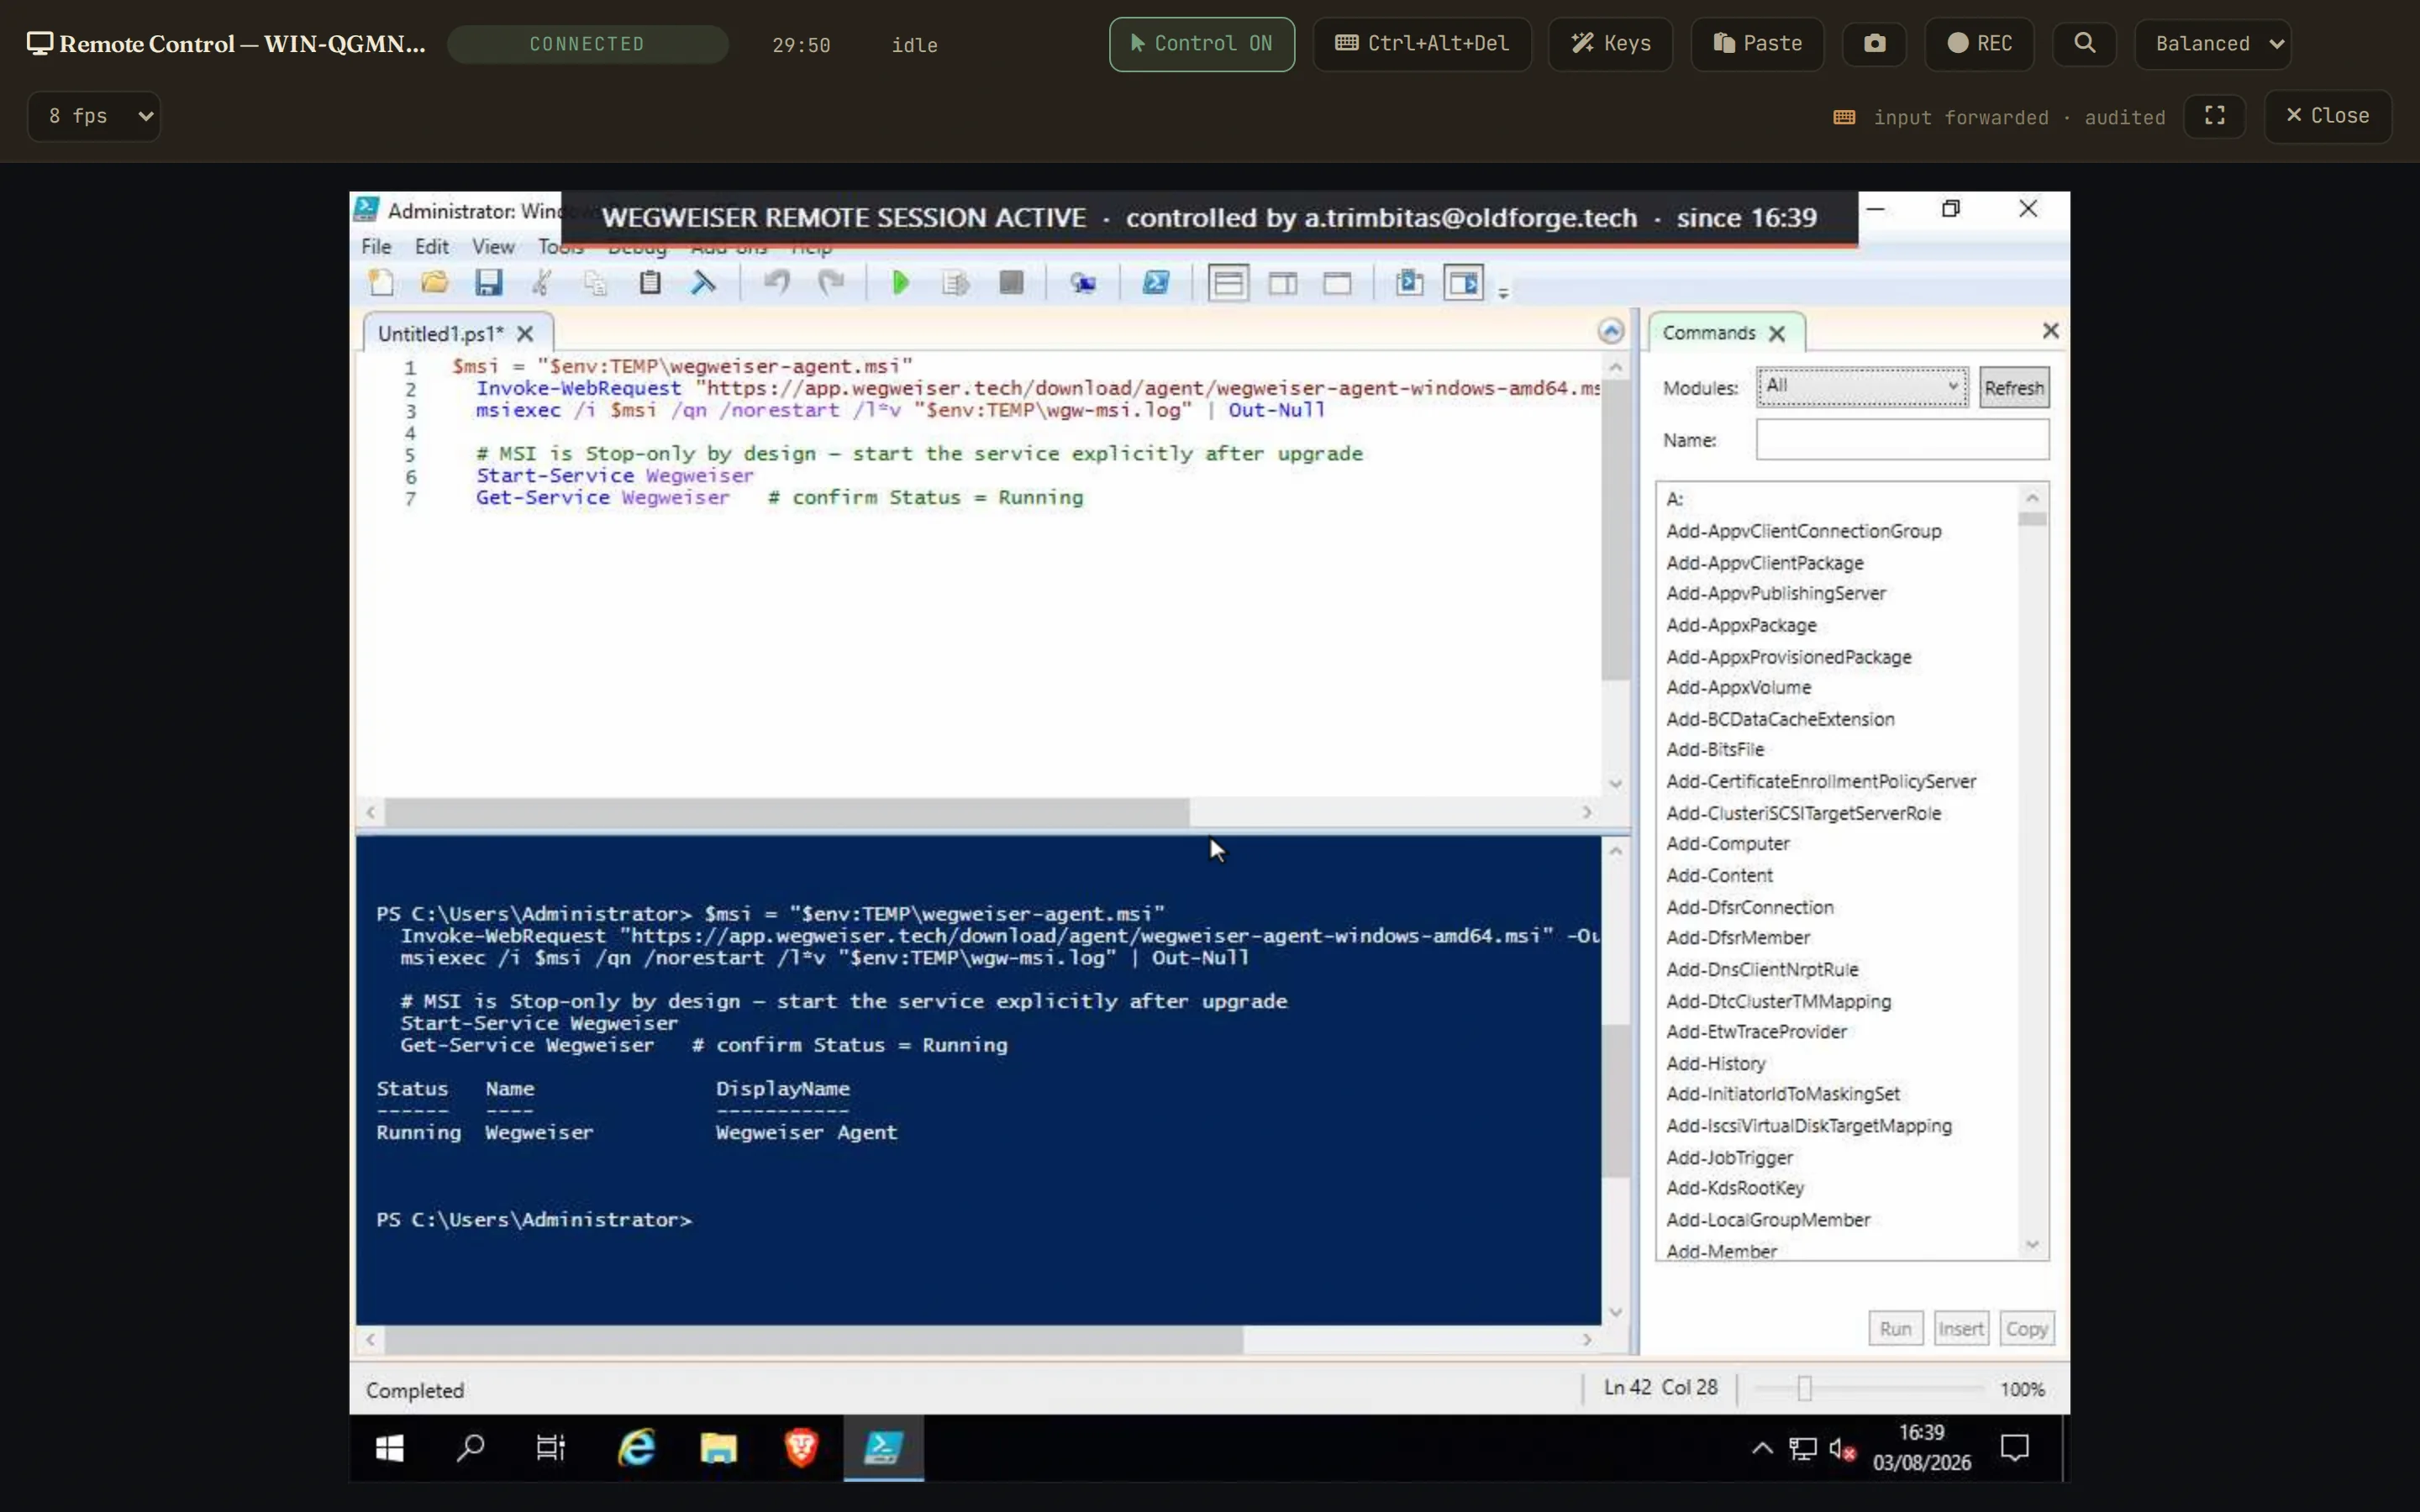Run script with green play icon

coord(901,283)
